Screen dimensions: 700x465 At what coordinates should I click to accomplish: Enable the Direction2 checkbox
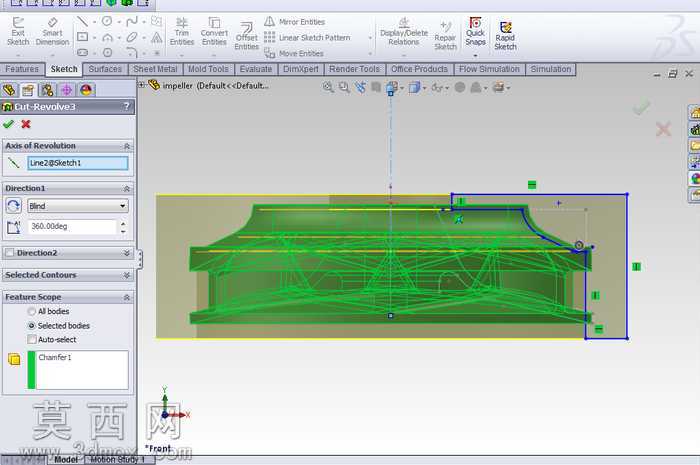(9, 253)
